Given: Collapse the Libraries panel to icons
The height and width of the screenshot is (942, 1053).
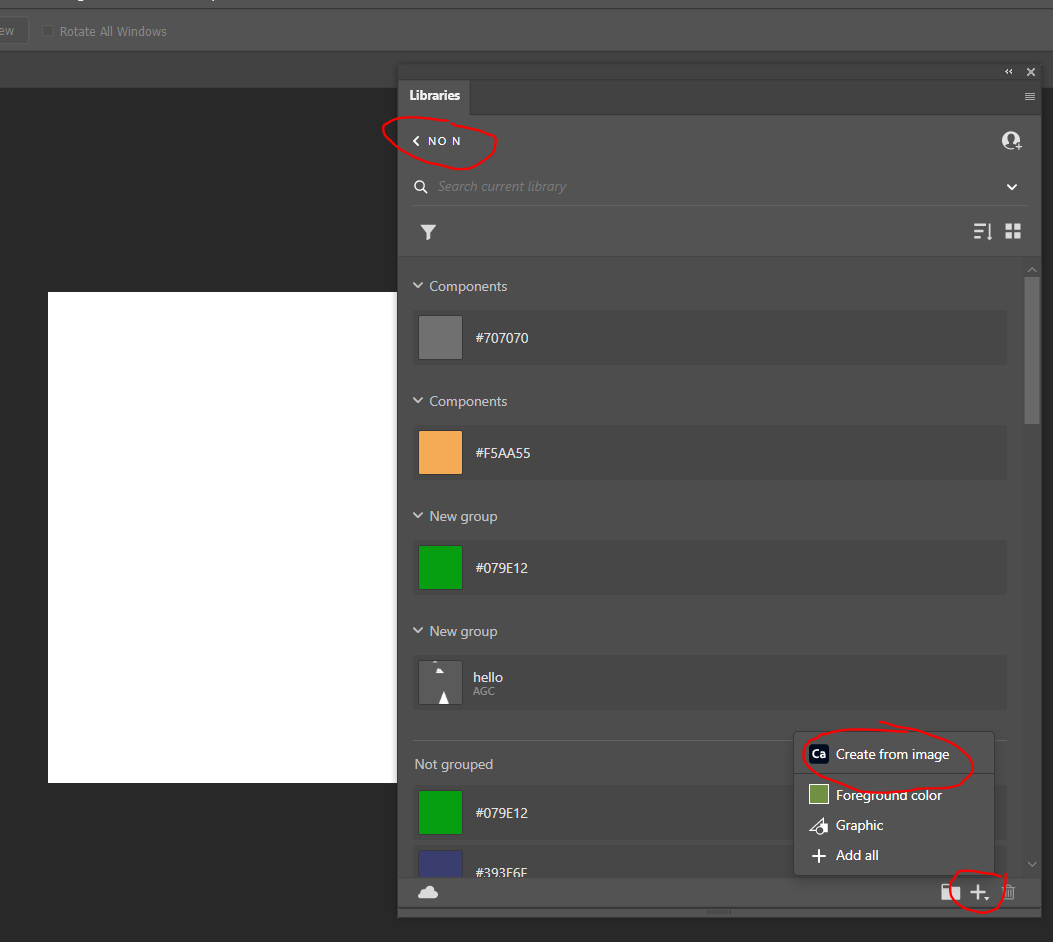Looking at the screenshot, I should tap(1008, 71).
